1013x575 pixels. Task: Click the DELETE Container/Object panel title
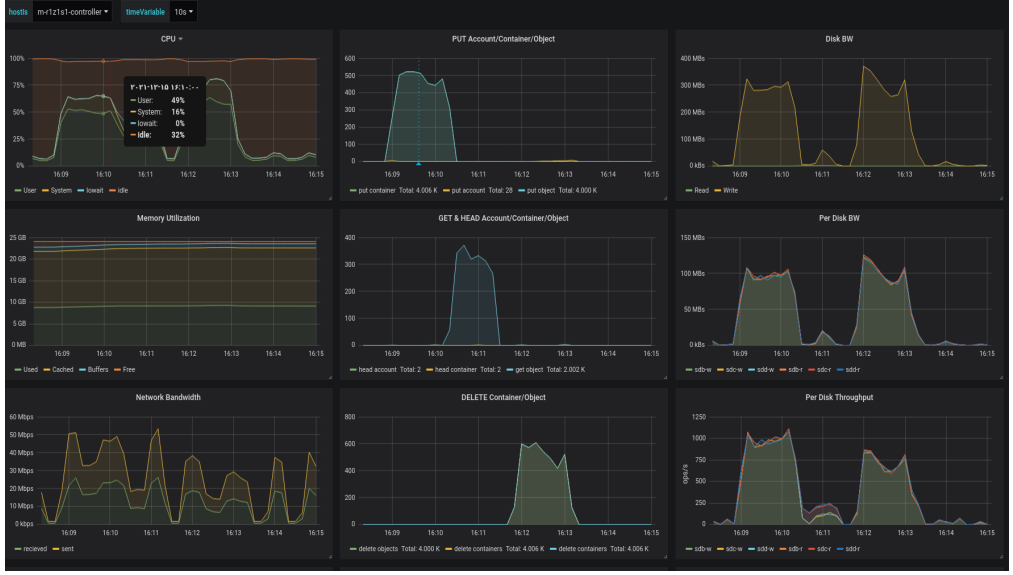(503, 397)
